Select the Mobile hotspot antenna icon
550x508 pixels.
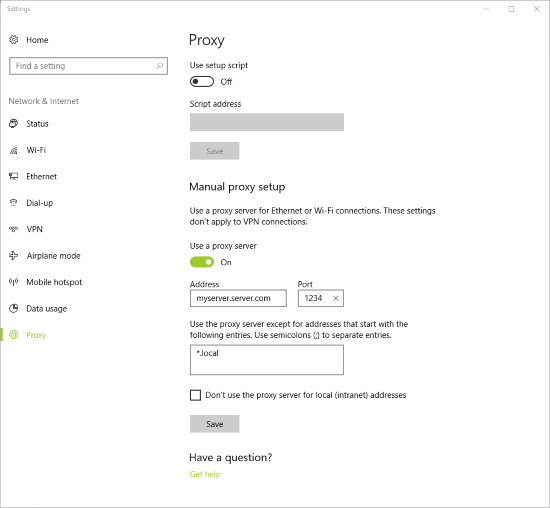[x=14, y=282]
